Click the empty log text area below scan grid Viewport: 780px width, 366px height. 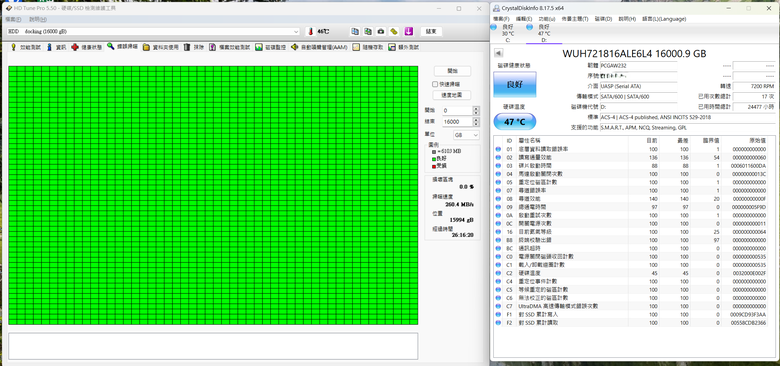[213, 346]
